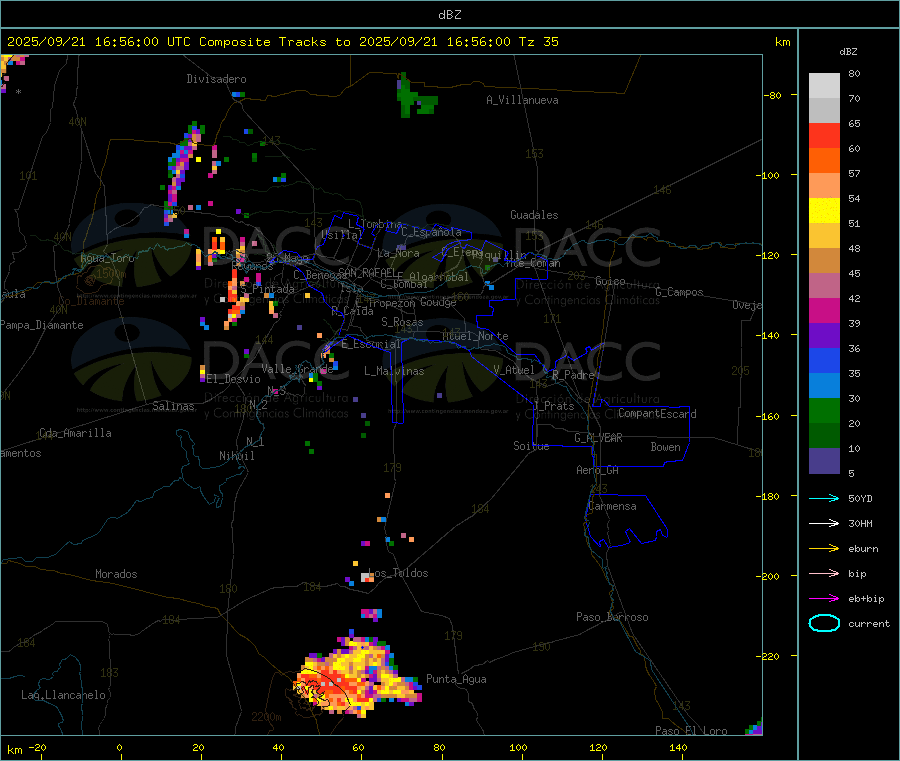Pick the red 60-65 dBZ legend swatch
Image resolution: width=900 pixels, height=761 pixels.
824,136
